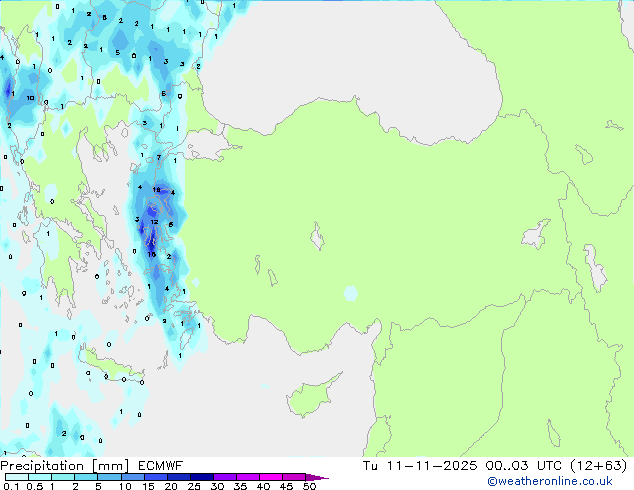634x490 pixels.
Task: Click the legend label '40'
Action: click(263, 486)
